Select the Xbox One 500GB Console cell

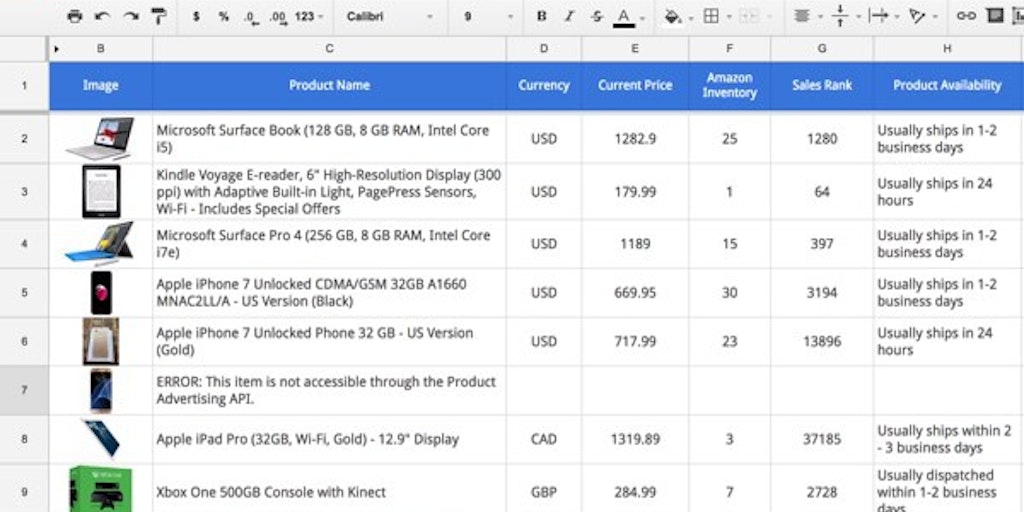tap(329, 488)
